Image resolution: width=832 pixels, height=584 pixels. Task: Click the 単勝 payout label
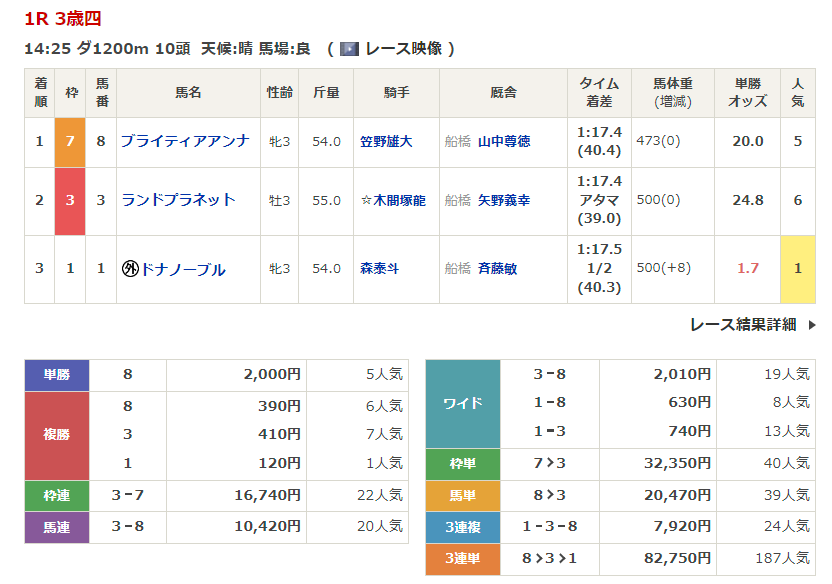point(57,375)
